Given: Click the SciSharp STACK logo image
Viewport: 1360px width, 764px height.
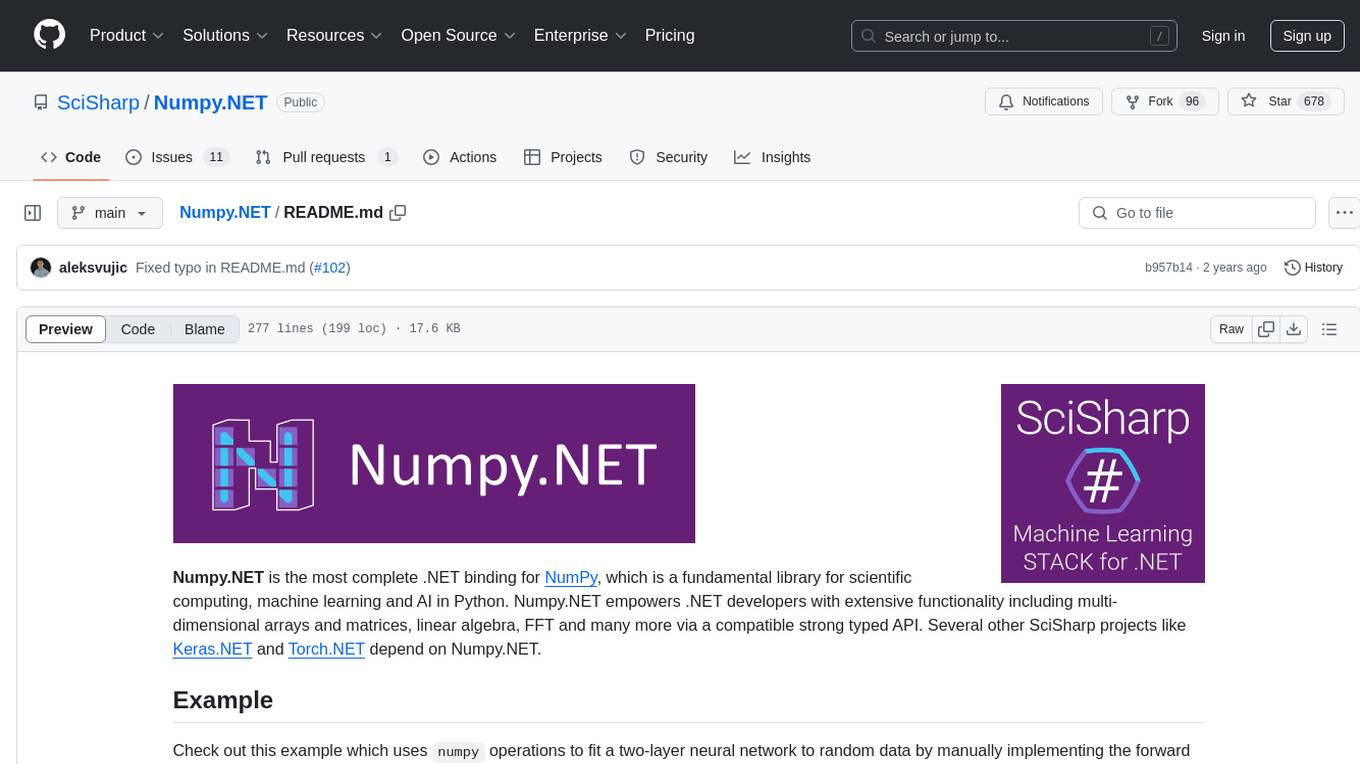Looking at the screenshot, I should pyautogui.click(x=1103, y=483).
